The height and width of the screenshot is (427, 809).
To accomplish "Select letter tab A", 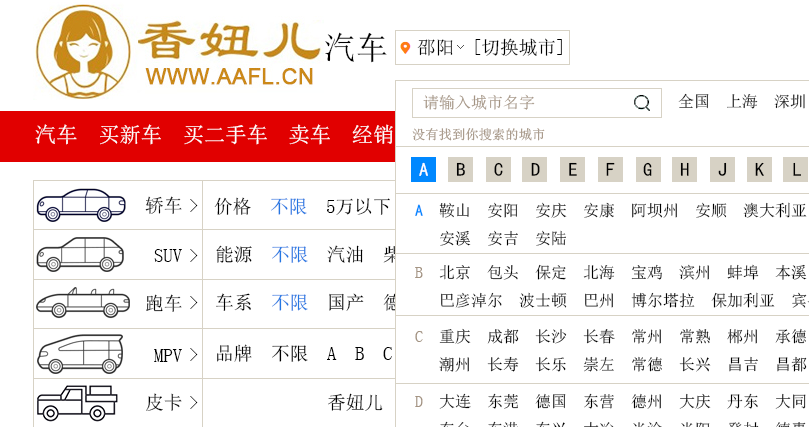I will coord(424,169).
